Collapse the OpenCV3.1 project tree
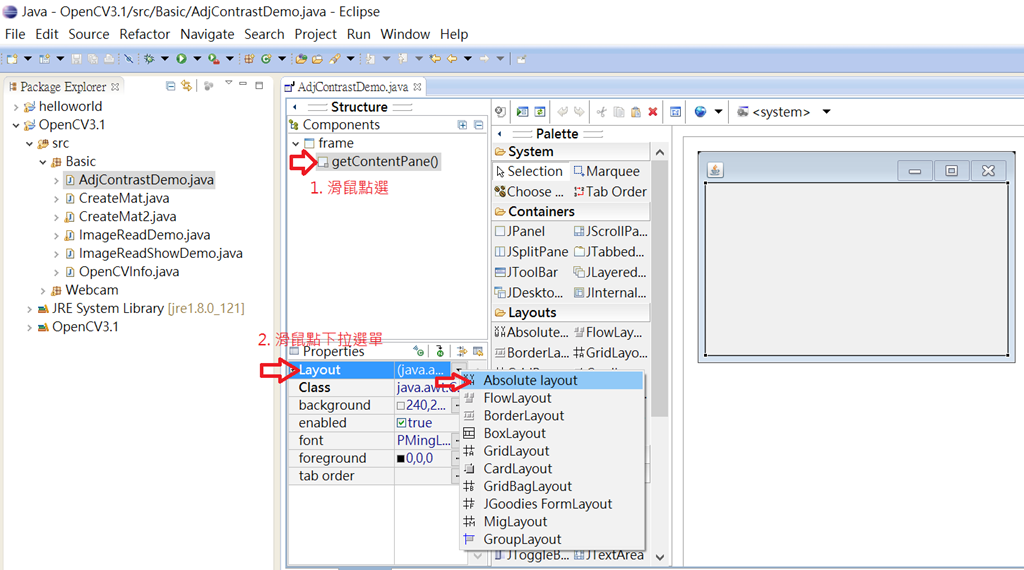Viewport: 1024px width, 570px height. 16,125
